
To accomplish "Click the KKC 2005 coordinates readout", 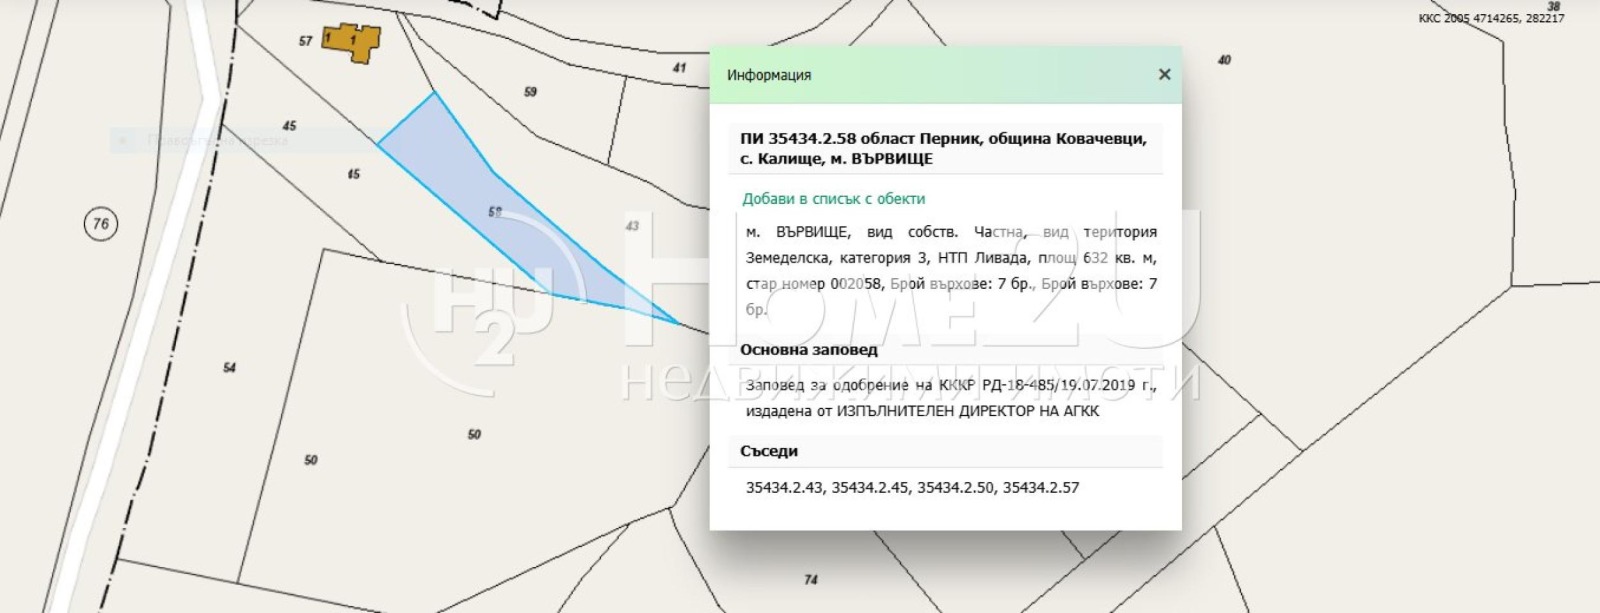I will (1491, 18).
